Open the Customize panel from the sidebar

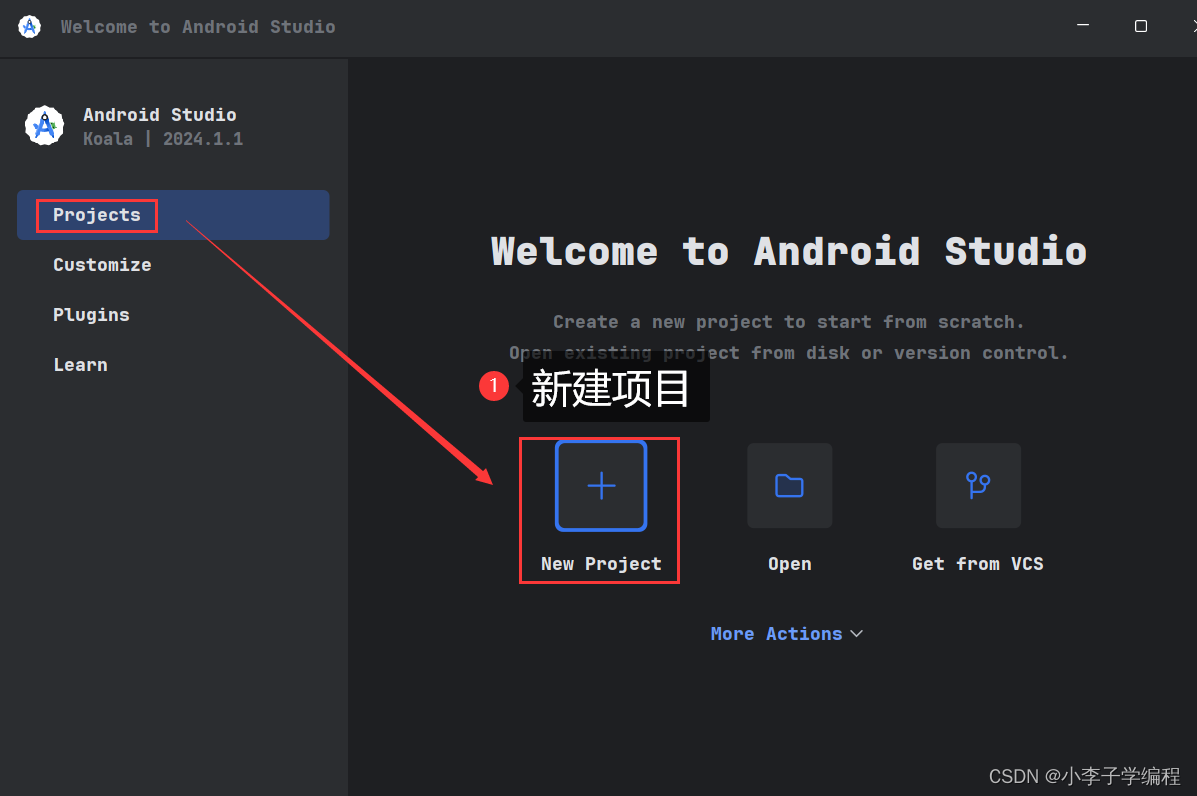tap(102, 264)
